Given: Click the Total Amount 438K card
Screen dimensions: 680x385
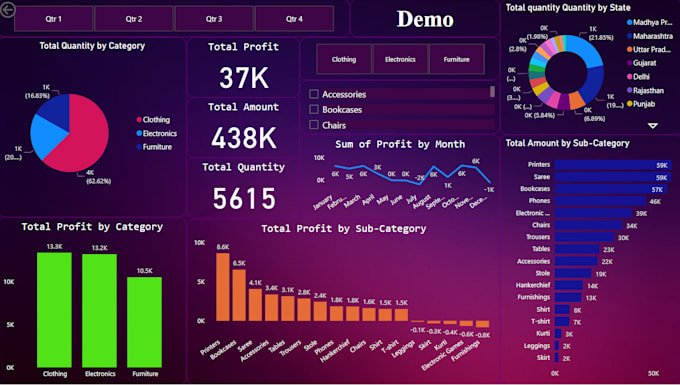Looking at the screenshot, I should click(243, 127).
